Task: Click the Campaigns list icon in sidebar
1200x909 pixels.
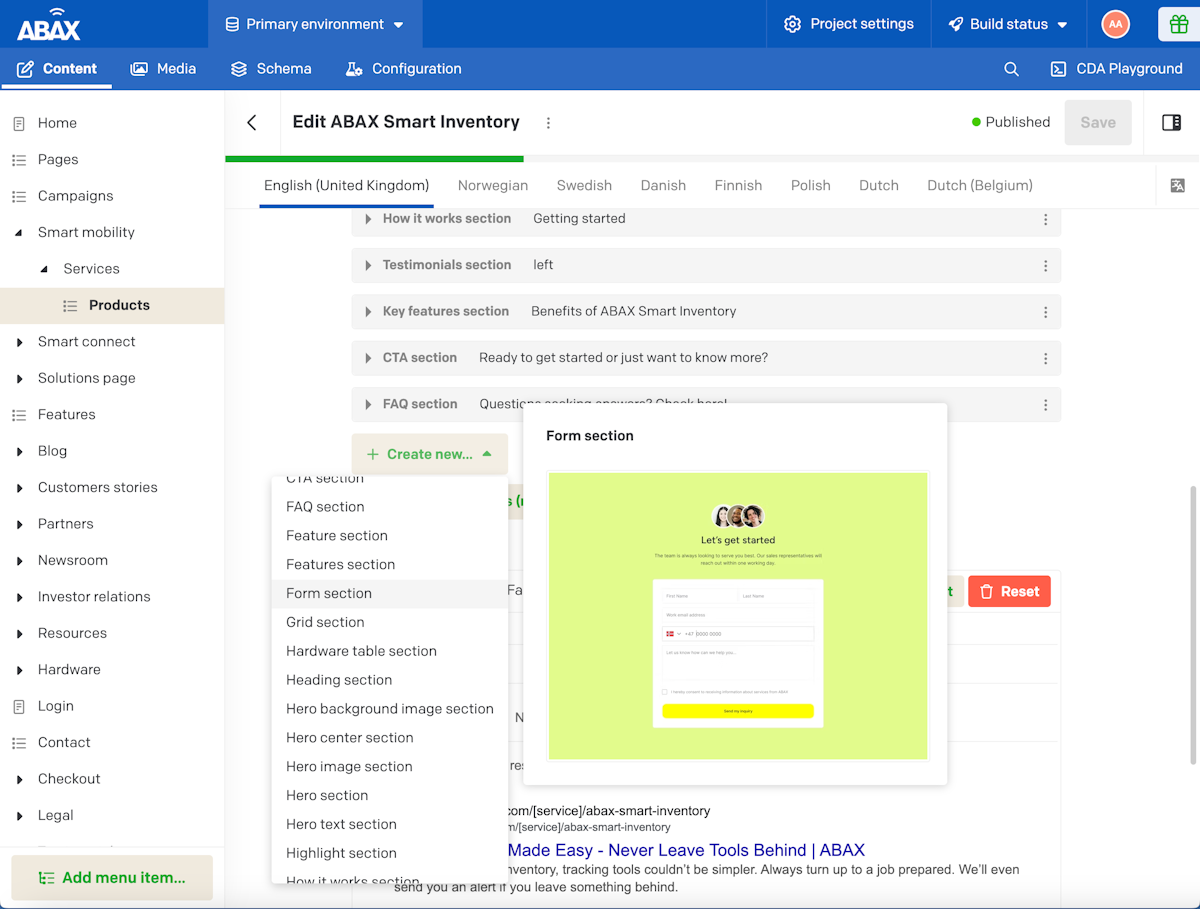Action: click(x=18, y=196)
